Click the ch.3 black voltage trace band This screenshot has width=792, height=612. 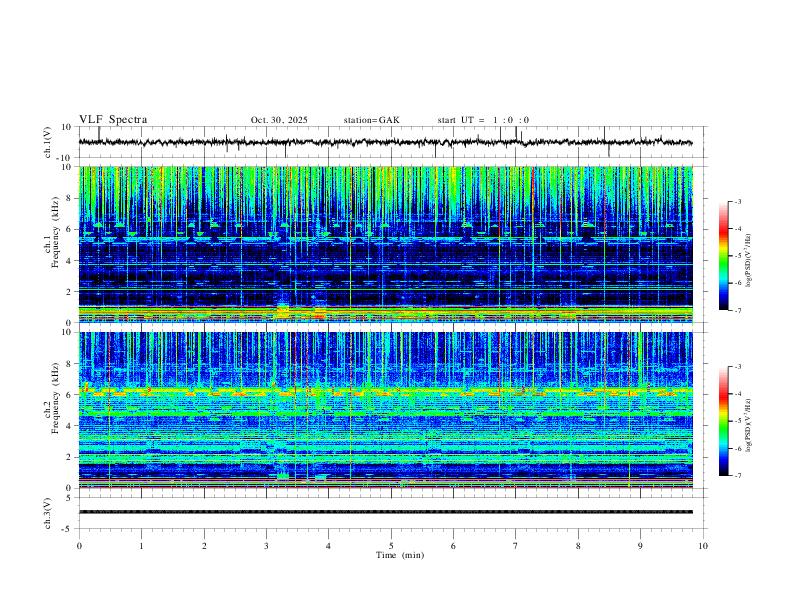point(385,512)
